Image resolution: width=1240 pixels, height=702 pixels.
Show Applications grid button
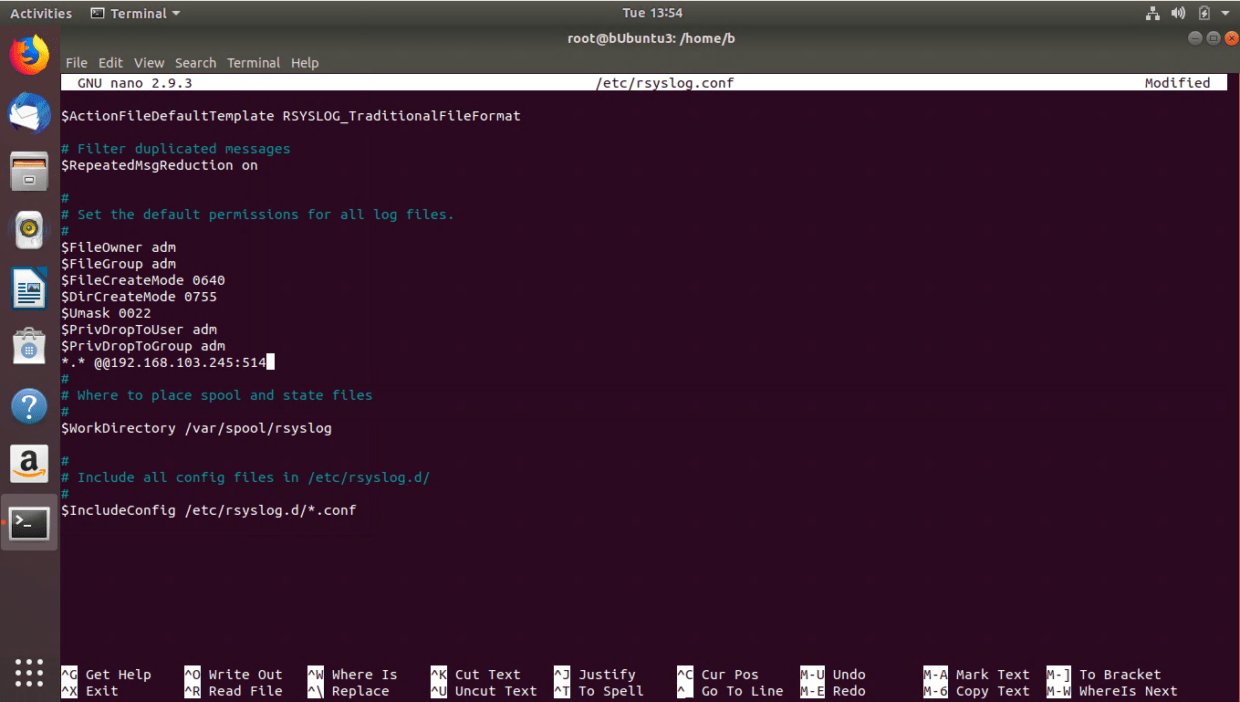click(29, 672)
